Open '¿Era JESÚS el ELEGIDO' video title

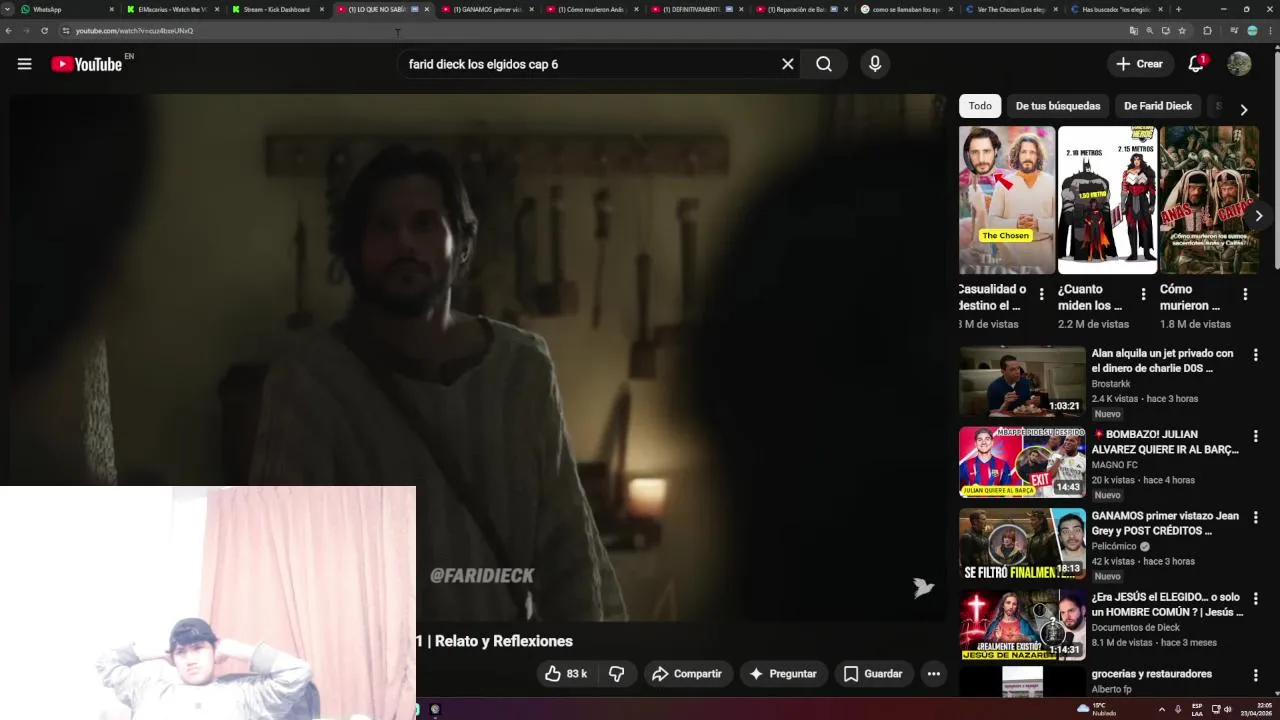[x=1167, y=604]
